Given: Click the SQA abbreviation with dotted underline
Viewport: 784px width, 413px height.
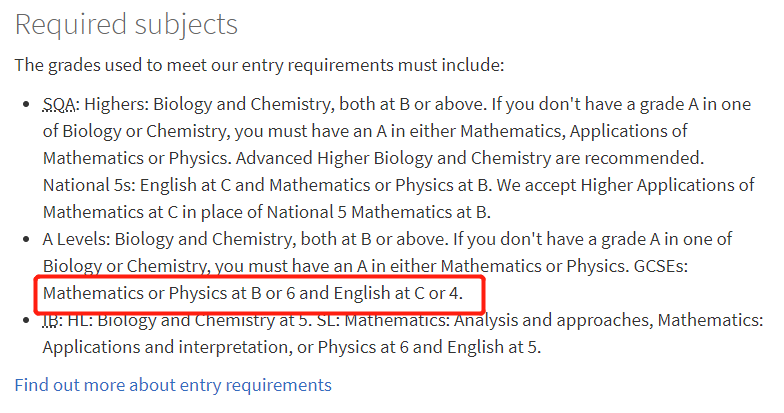Looking at the screenshot, I should tap(59, 104).
